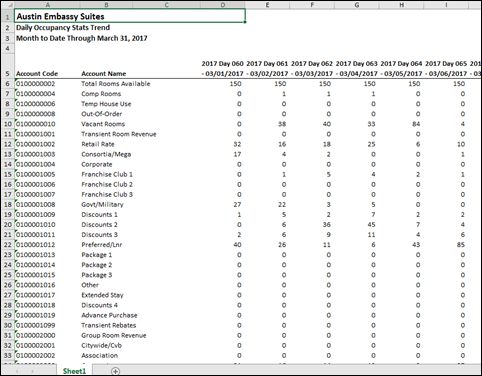Select the Consortia/Mega cell
This screenshot has width=482, height=376.
coord(106,154)
